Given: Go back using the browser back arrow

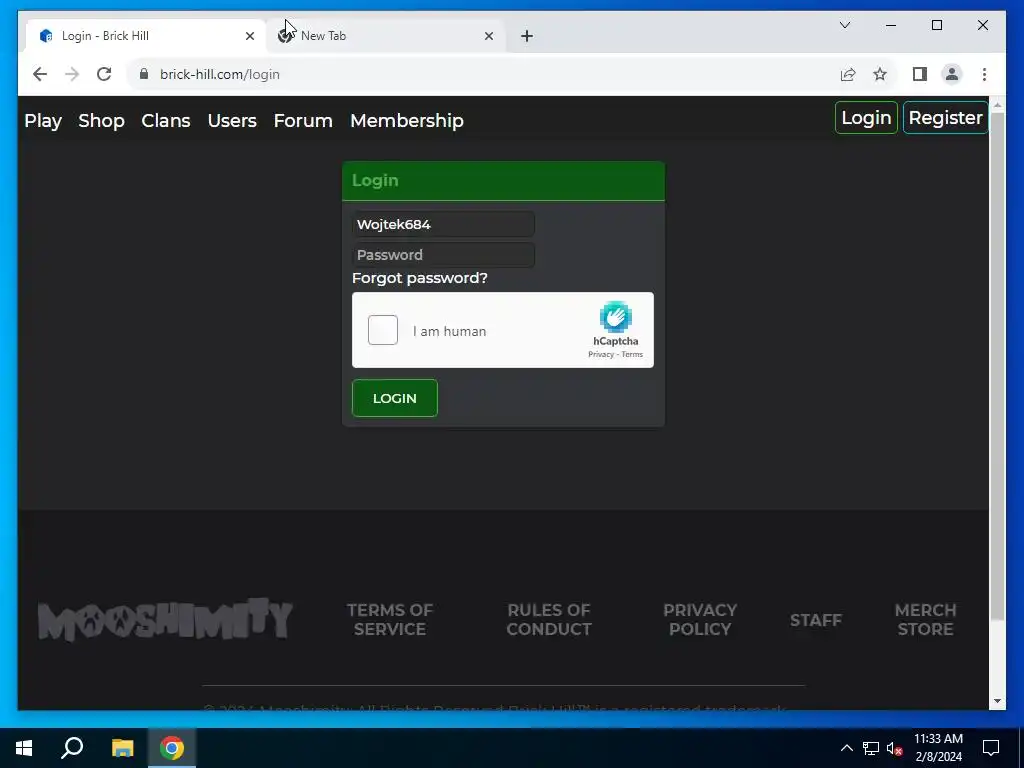Looking at the screenshot, I should click(x=40, y=74).
